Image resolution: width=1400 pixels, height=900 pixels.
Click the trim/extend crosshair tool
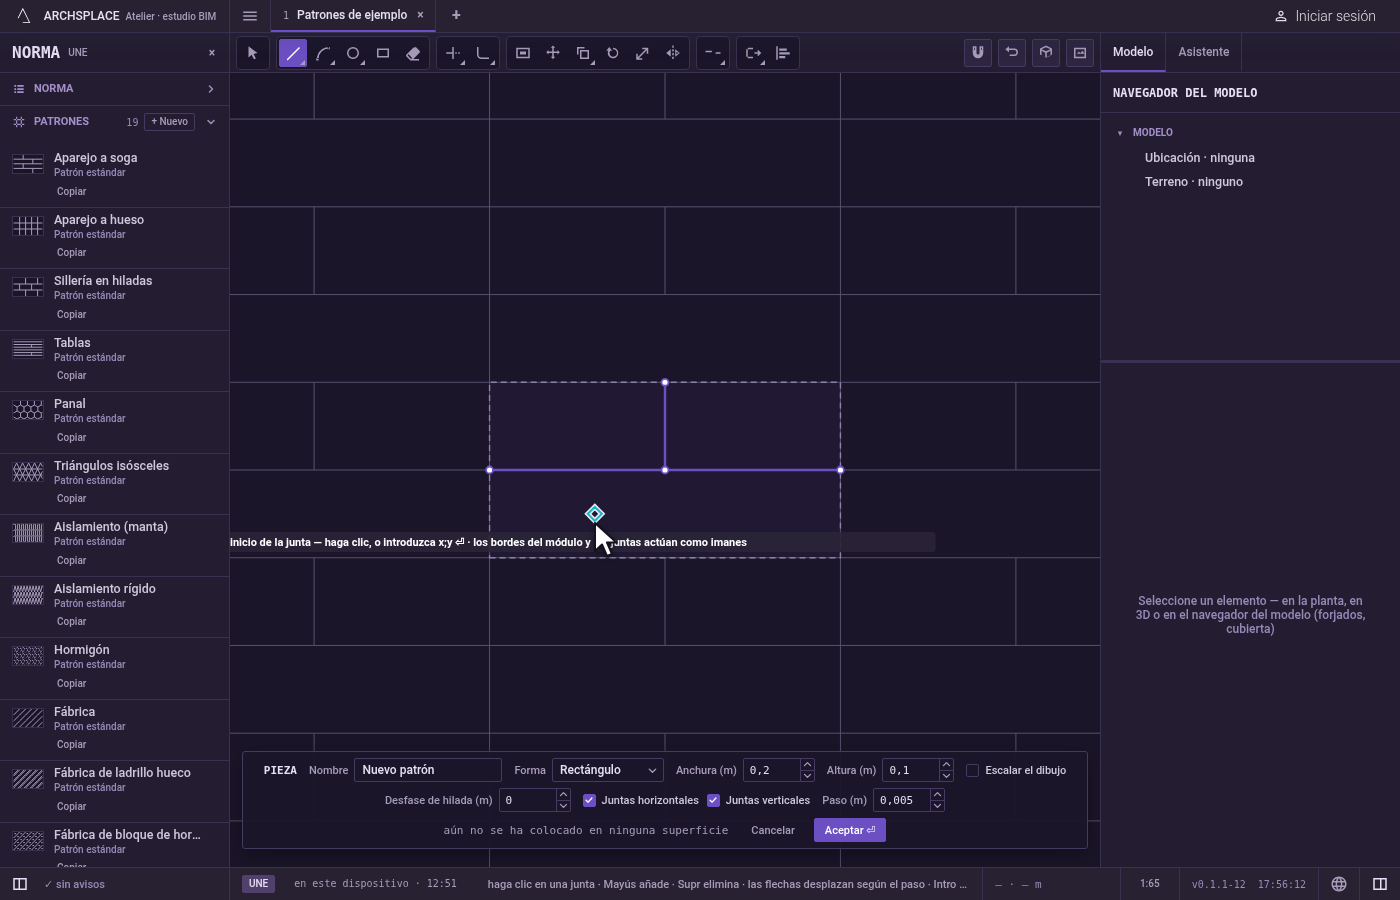pyautogui.click(x=453, y=53)
